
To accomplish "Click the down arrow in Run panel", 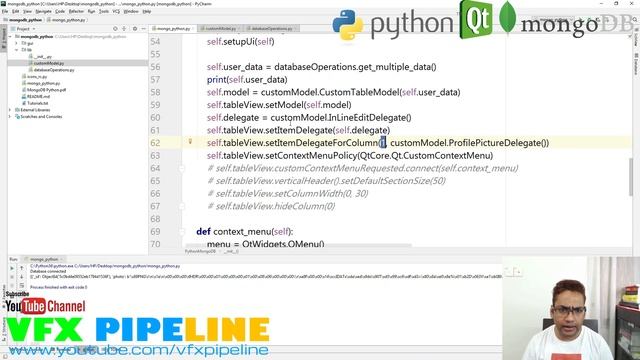I will (22, 277).
